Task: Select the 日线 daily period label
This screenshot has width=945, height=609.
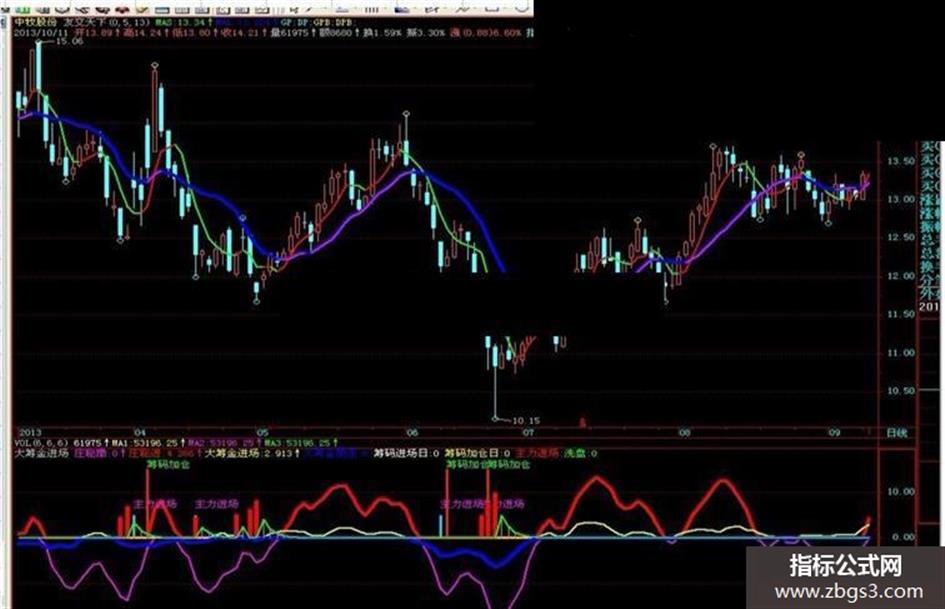Action: point(897,433)
